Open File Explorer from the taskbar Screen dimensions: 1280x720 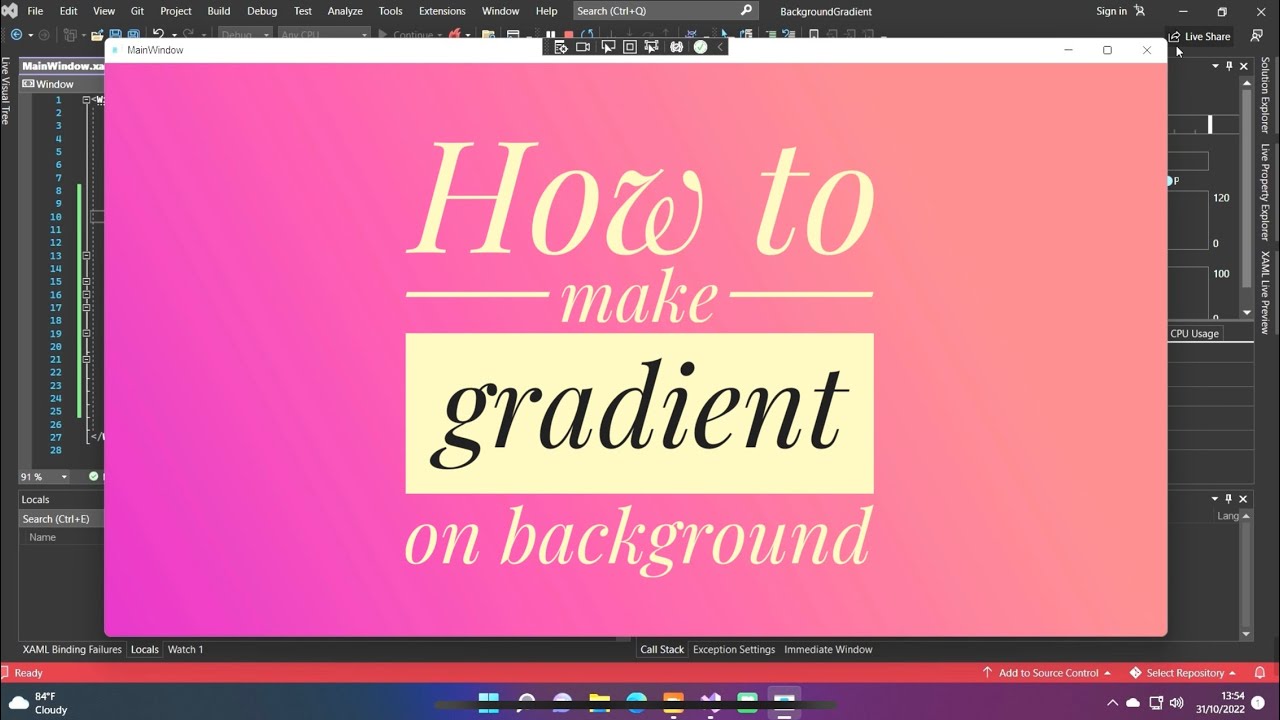click(x=599, y=702)
